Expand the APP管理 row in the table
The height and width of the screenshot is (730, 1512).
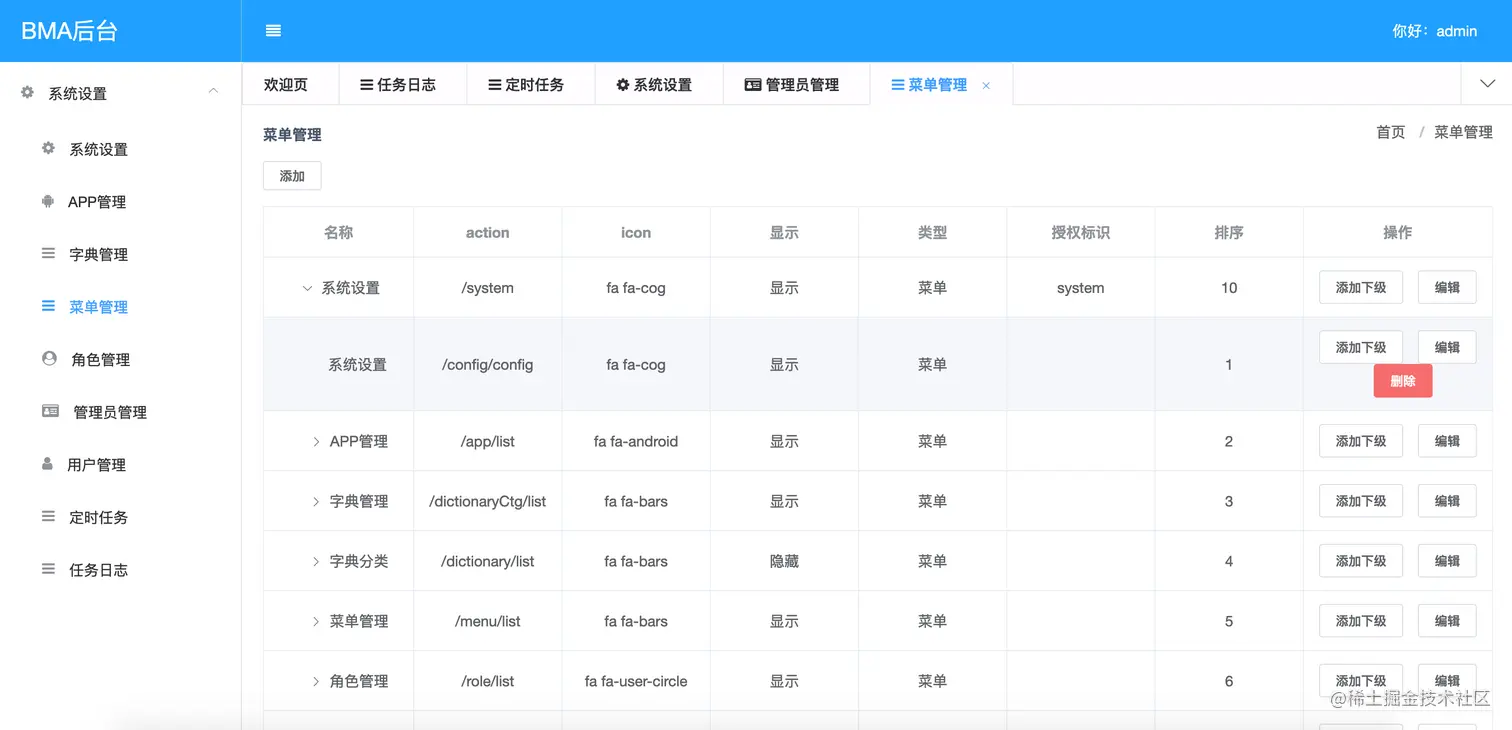[315, 440]
